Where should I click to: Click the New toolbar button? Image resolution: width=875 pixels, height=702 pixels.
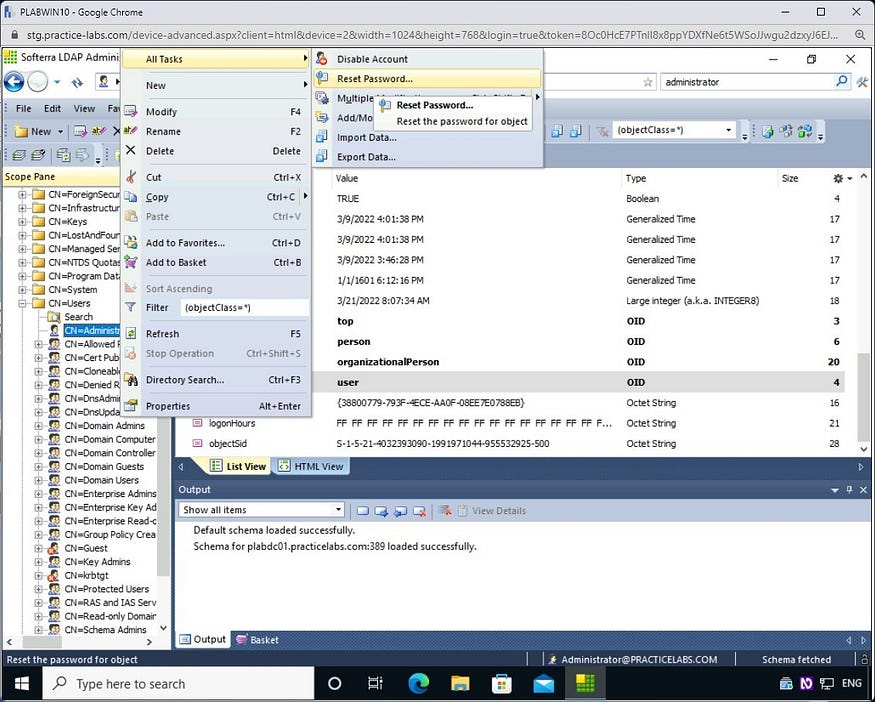point(33,131)
